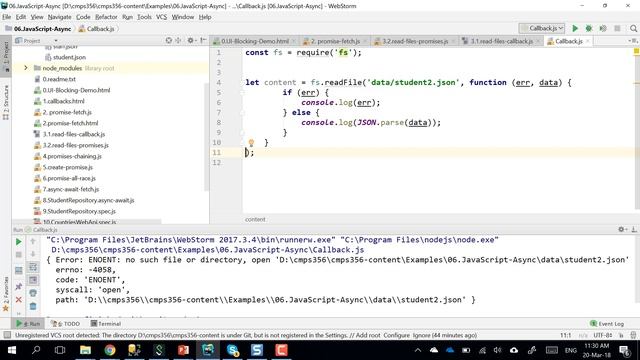Click the Stop square in top toolbar
Viewport: 640px width, 360px height.
pos(617,28)
